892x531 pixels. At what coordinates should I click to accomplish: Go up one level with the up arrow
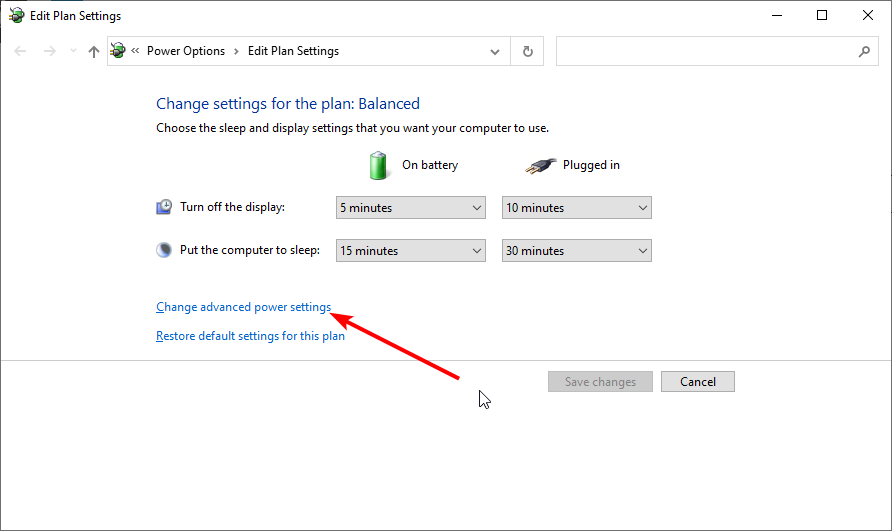[x=94, y=51]
